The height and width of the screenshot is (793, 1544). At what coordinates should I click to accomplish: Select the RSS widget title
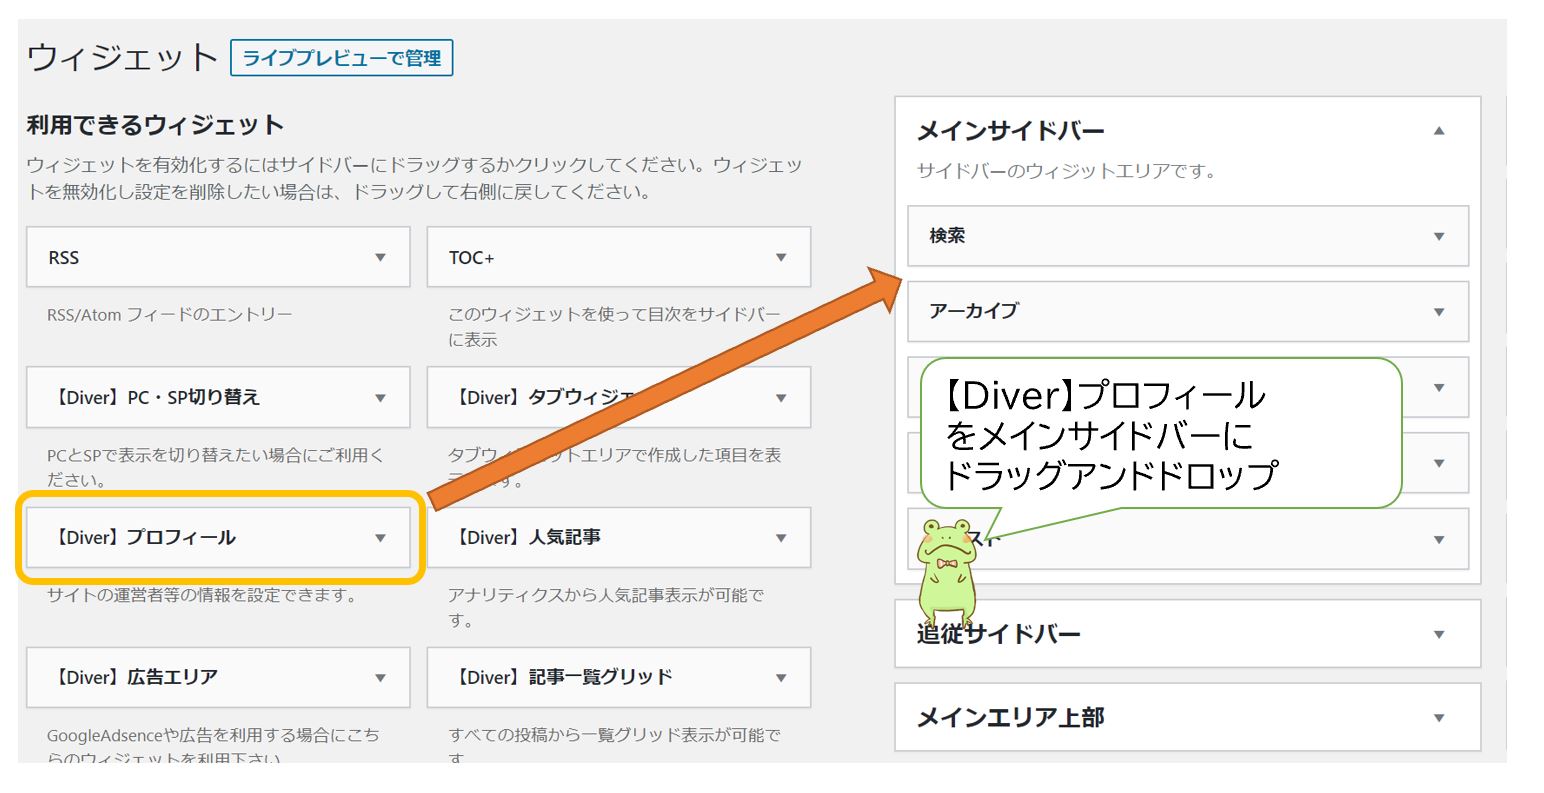tap(64, 258)
